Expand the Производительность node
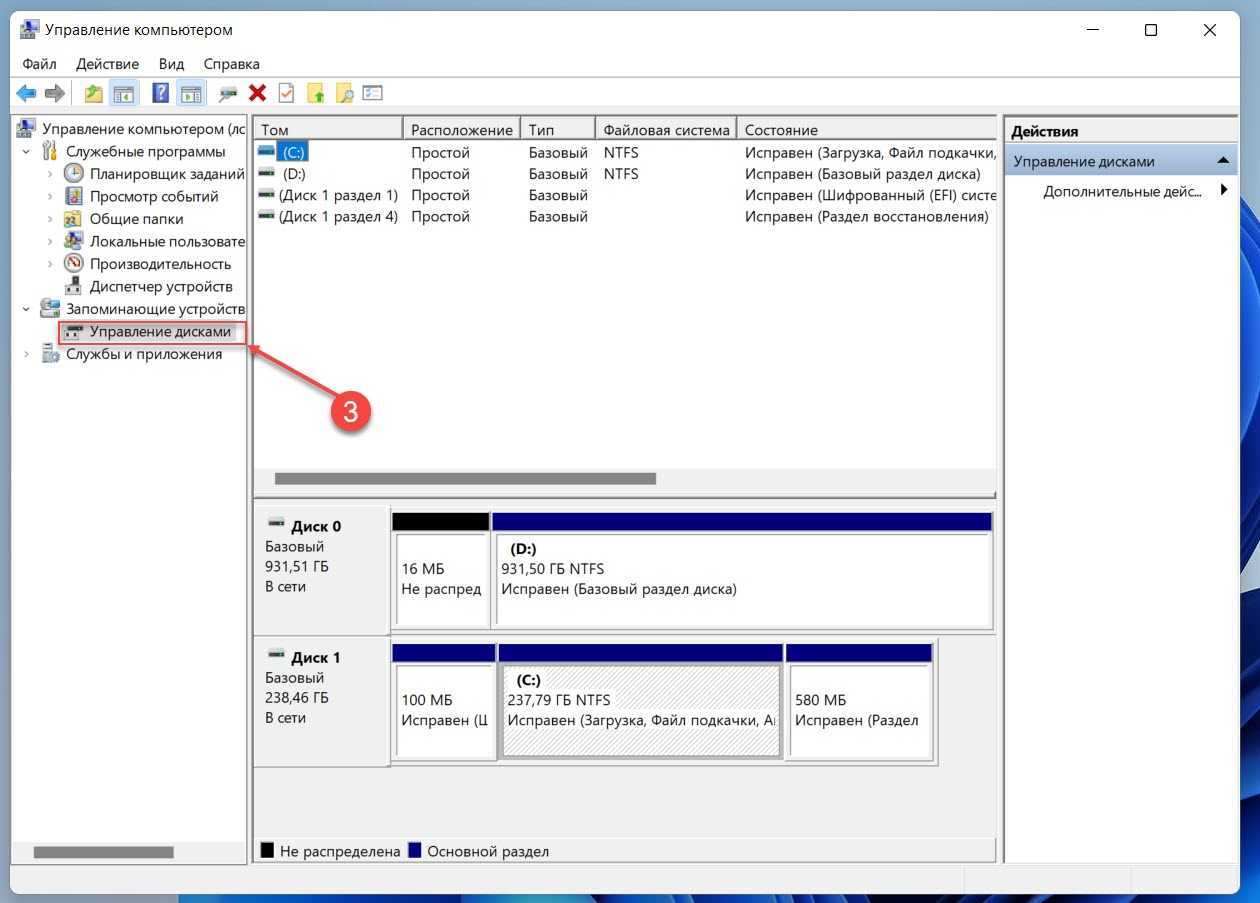1260x903 pixels. click(50, 264)
